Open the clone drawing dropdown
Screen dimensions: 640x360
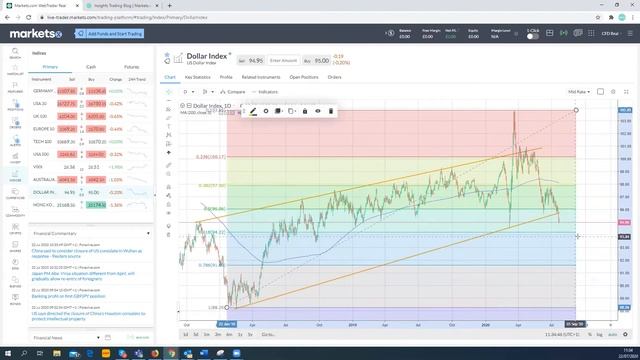pos(292,111)
